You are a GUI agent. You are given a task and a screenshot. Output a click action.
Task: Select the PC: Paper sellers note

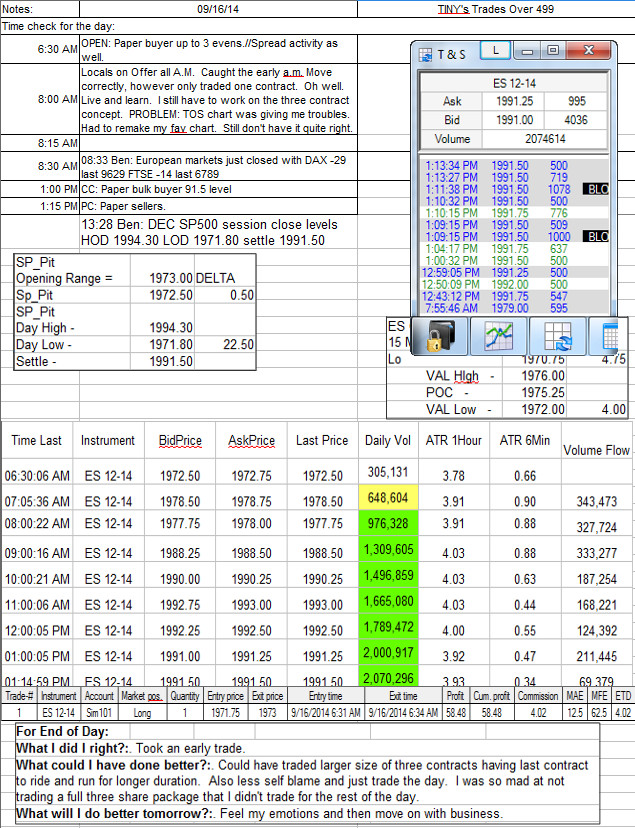tap(219, 206)
